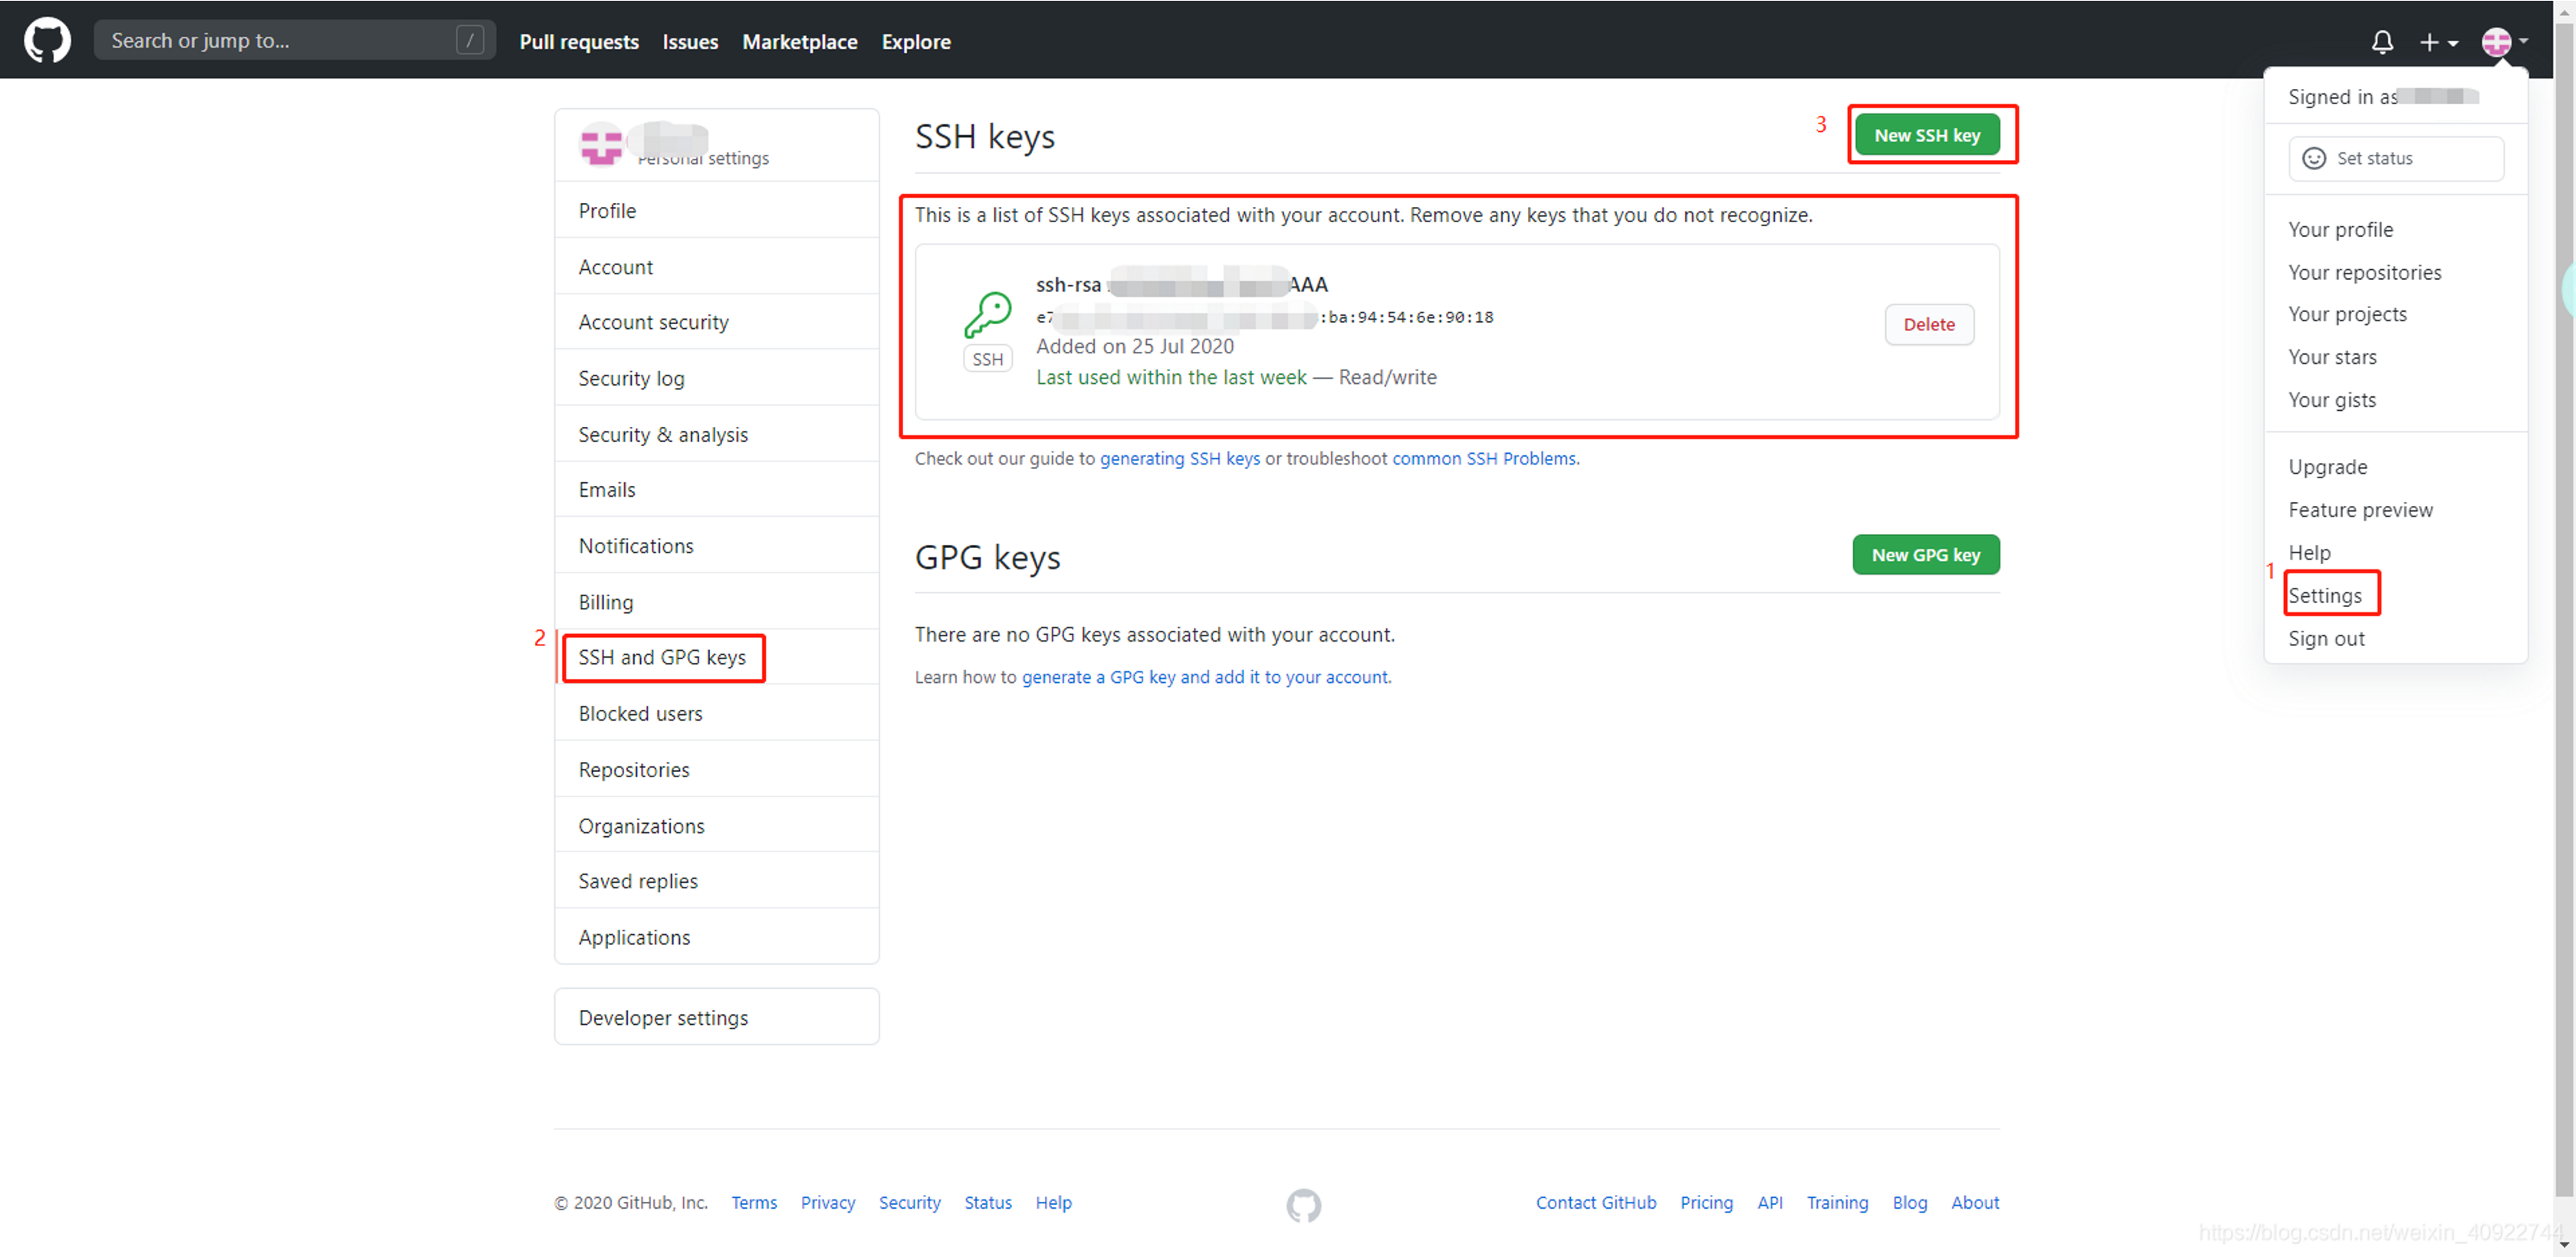Image resolution: width=2576 pixels, height=1257 pixels.
Task: Open the generating SSH keys guide link
Action: [x=1180, y=458]
